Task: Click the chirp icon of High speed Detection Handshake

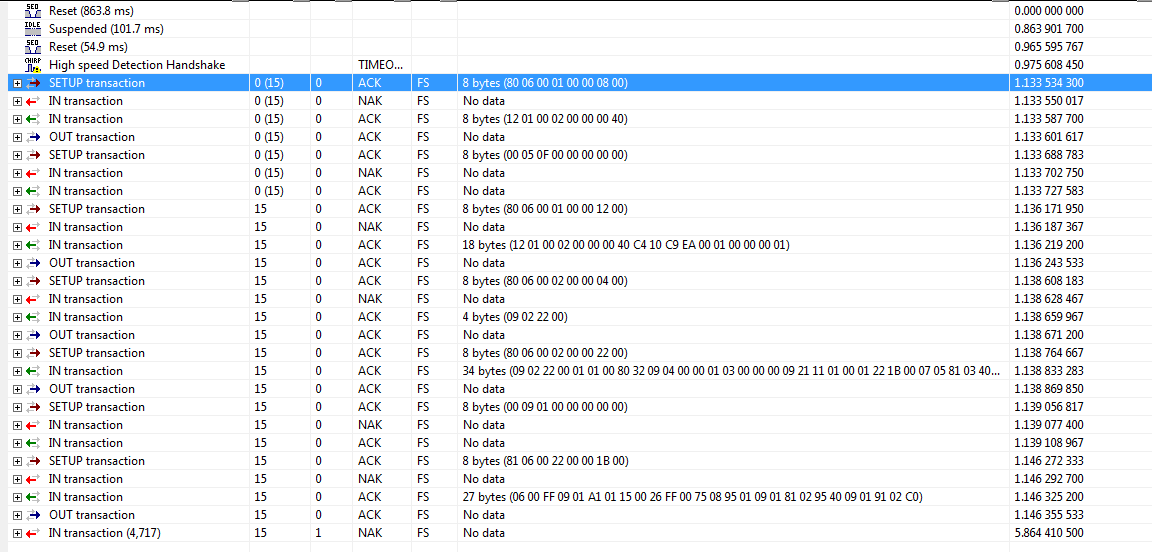Action: [33, 65]
